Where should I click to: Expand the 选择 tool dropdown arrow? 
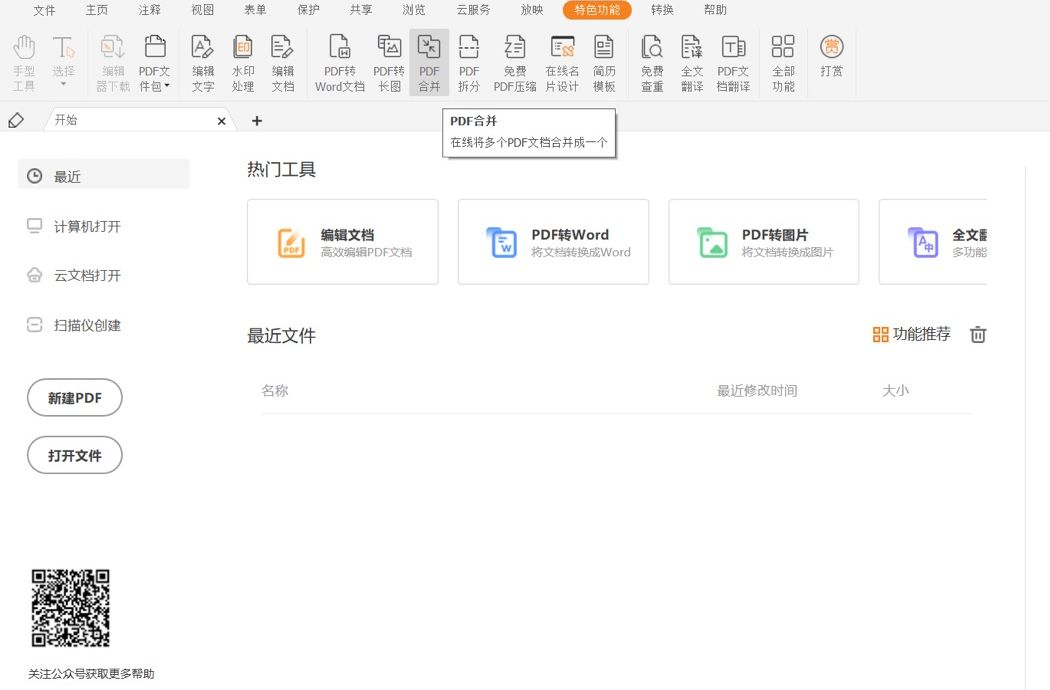click(x=63, y=84)
